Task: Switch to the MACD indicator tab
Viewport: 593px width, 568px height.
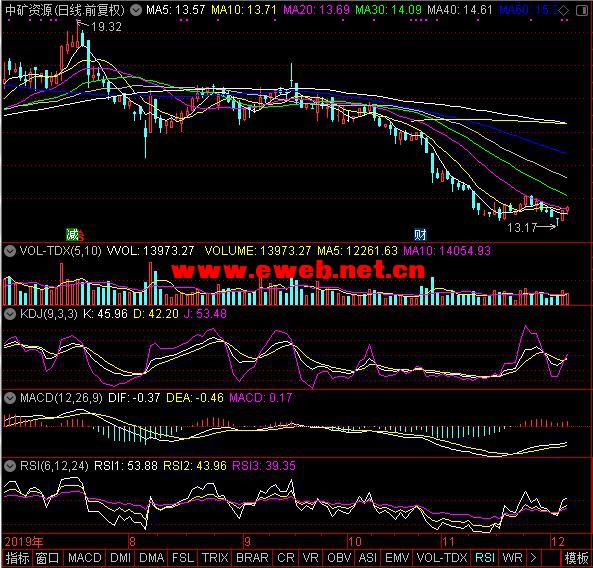Action: click(85, 558)
